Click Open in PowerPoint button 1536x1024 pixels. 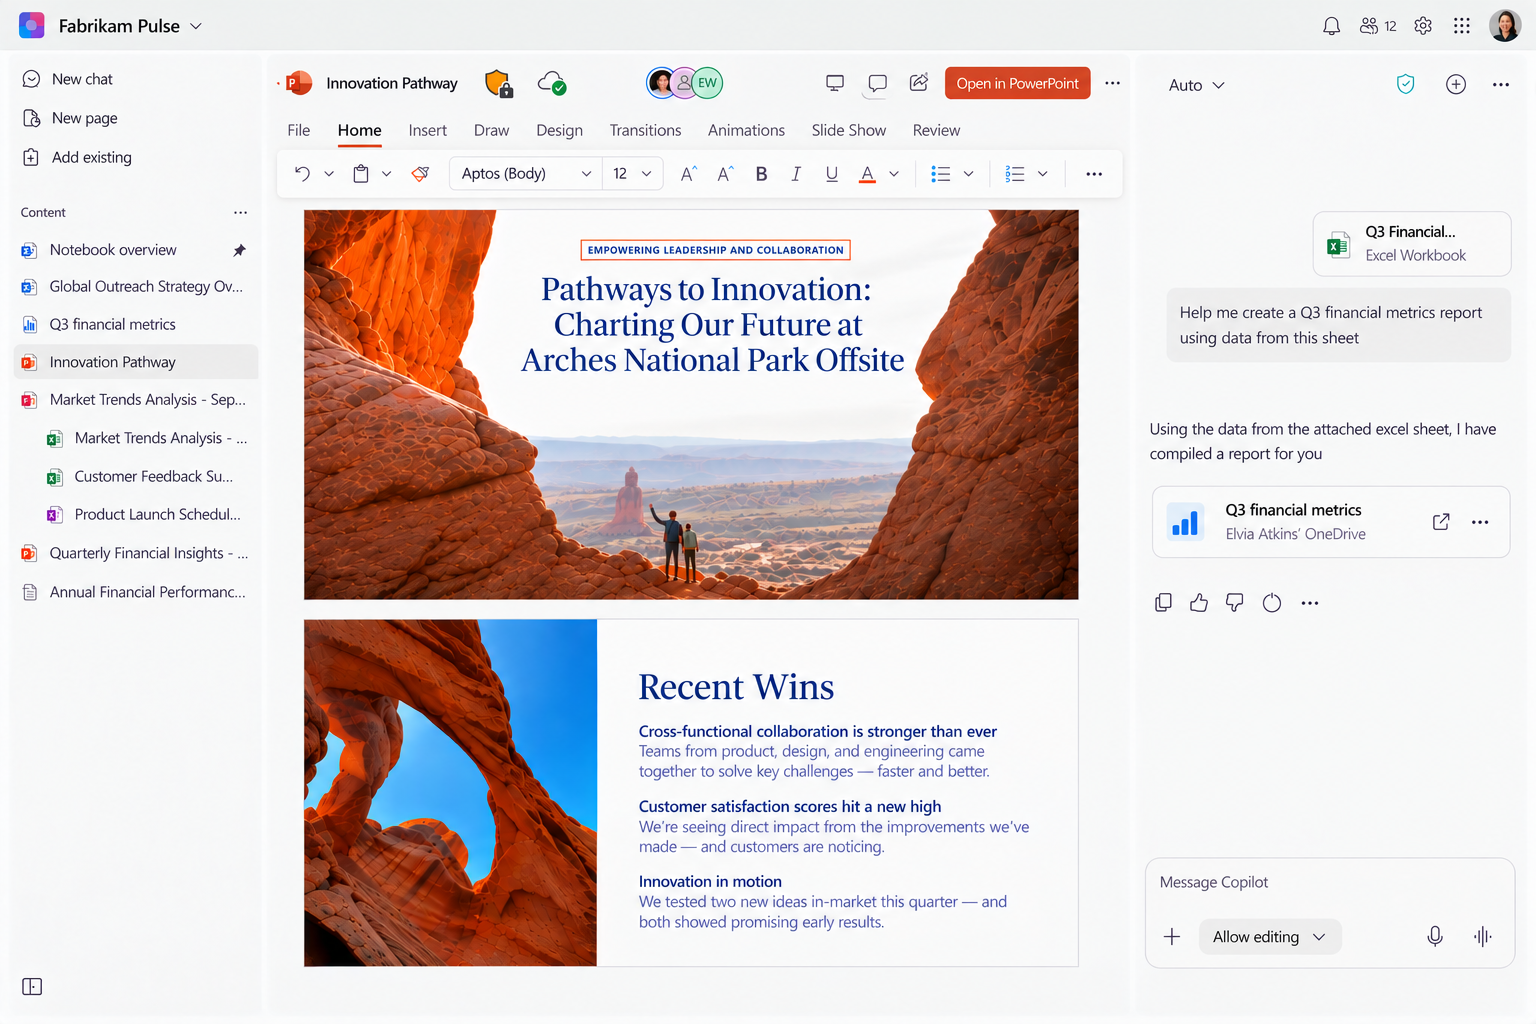click(x=1018, y=83)
